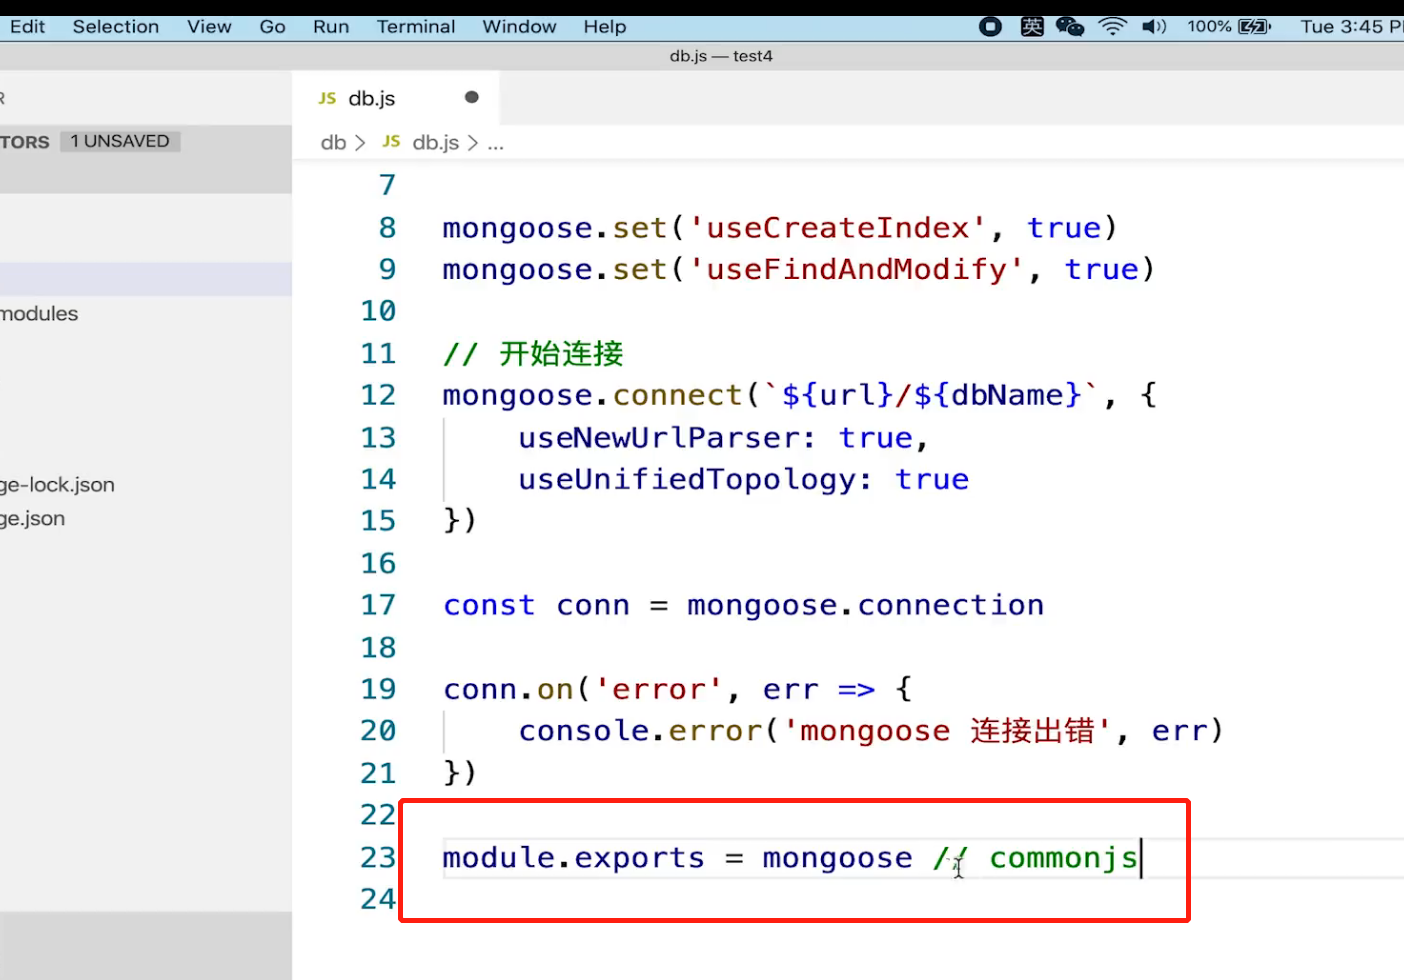The height and width of the screenshot is (980, 1404).
Task: Click useUnifiedTopology on line 14
Action: pyautogui.click(x=687, y=480)
